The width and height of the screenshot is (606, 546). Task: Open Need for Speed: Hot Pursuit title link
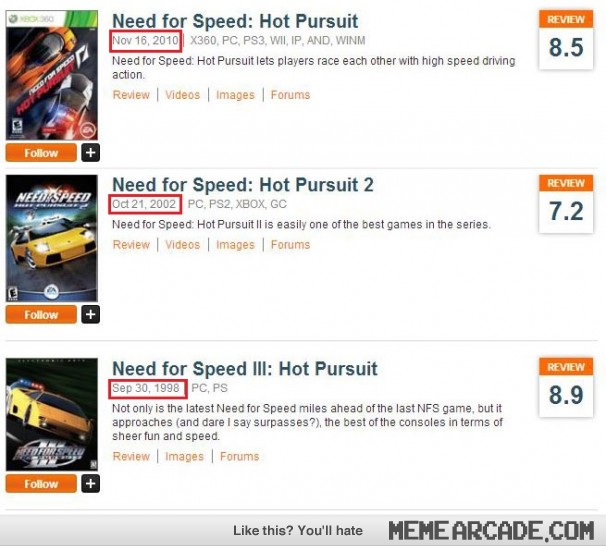(x=235, y=21)
